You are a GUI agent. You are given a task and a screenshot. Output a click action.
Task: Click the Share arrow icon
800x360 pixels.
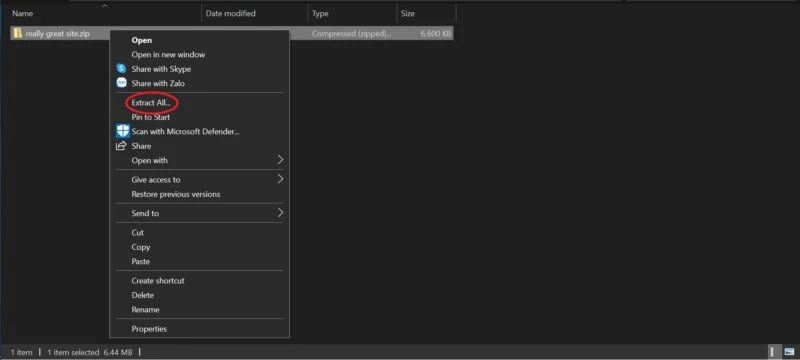[x=121, y=146]
